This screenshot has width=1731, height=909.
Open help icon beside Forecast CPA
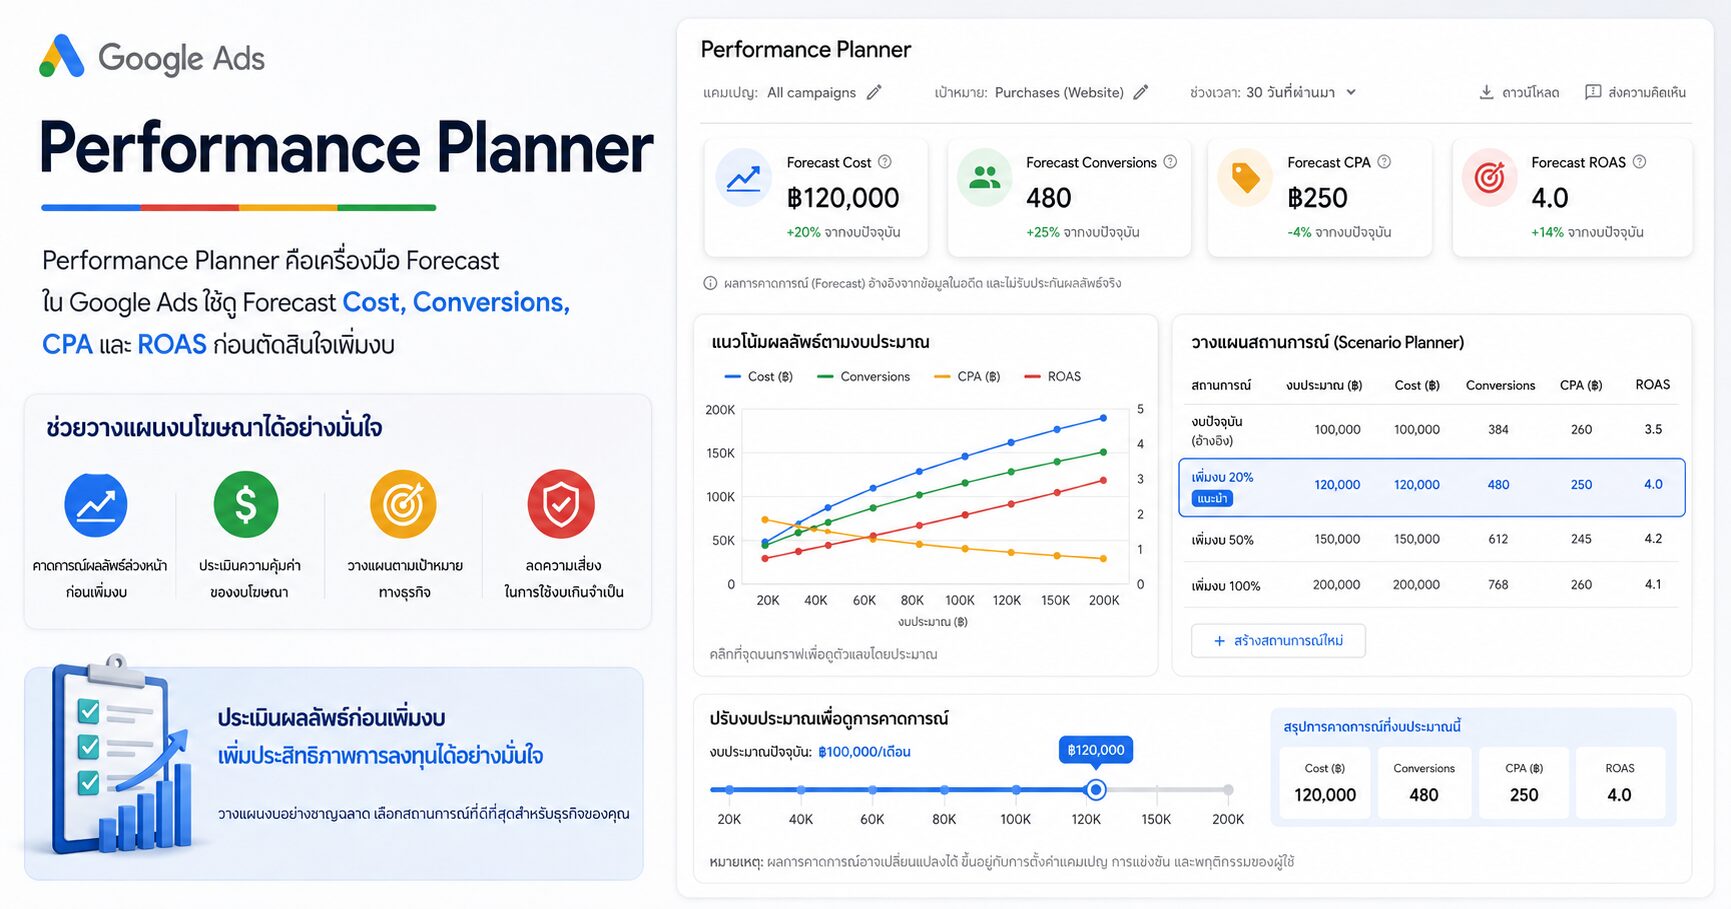[1384, 162]
